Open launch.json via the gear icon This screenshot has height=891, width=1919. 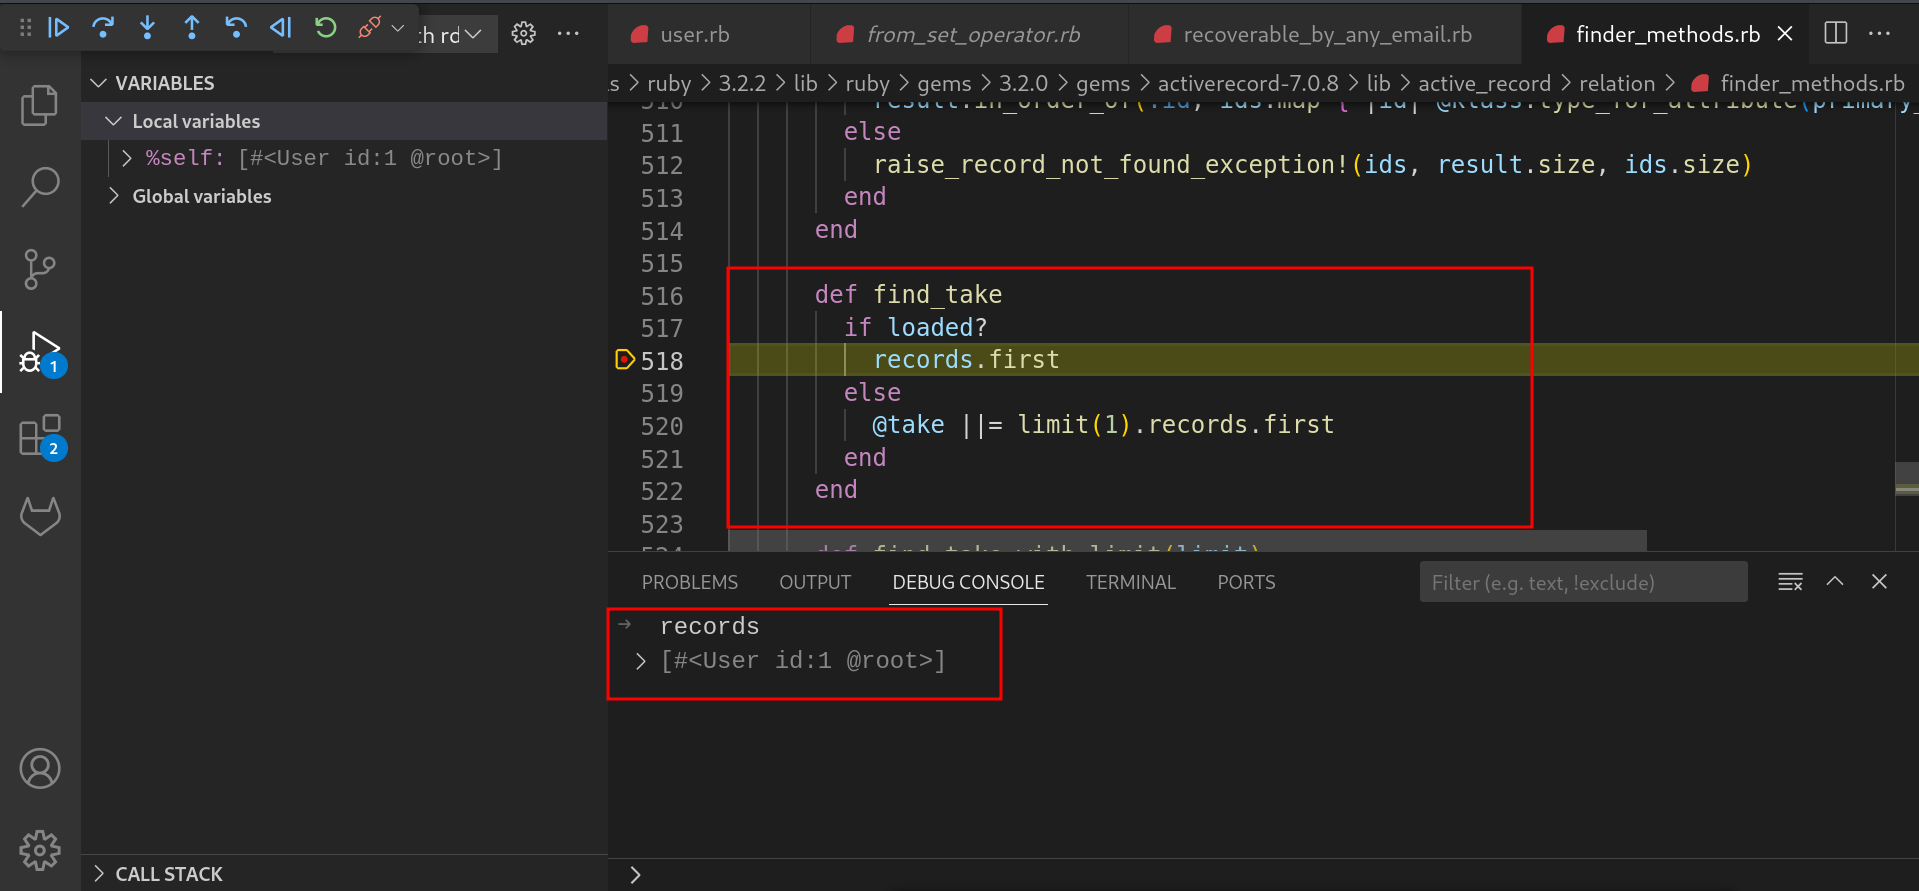[x=523, y=34]
